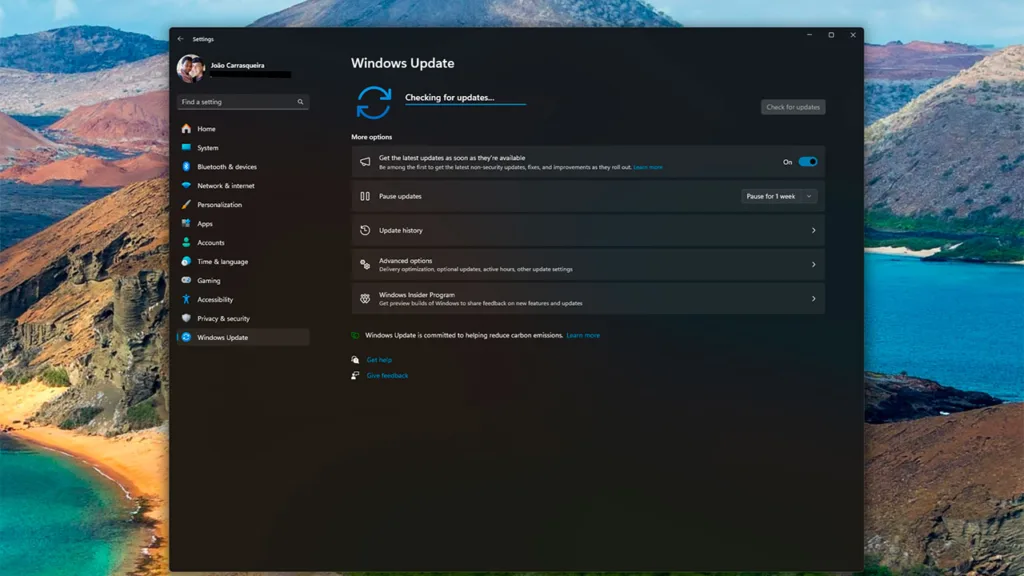The height and width of the screenshot is (576, 1024).
Task: Click the Accounts person icon
Action: 186,242
